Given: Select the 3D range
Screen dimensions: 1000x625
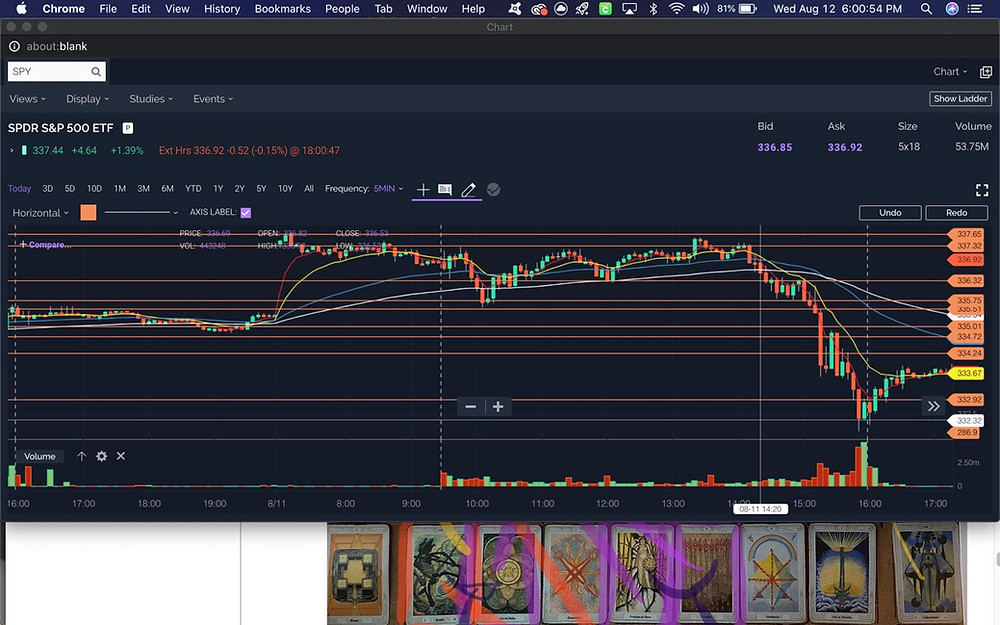Looking at the screenshot, I should (x=48, y=189).
